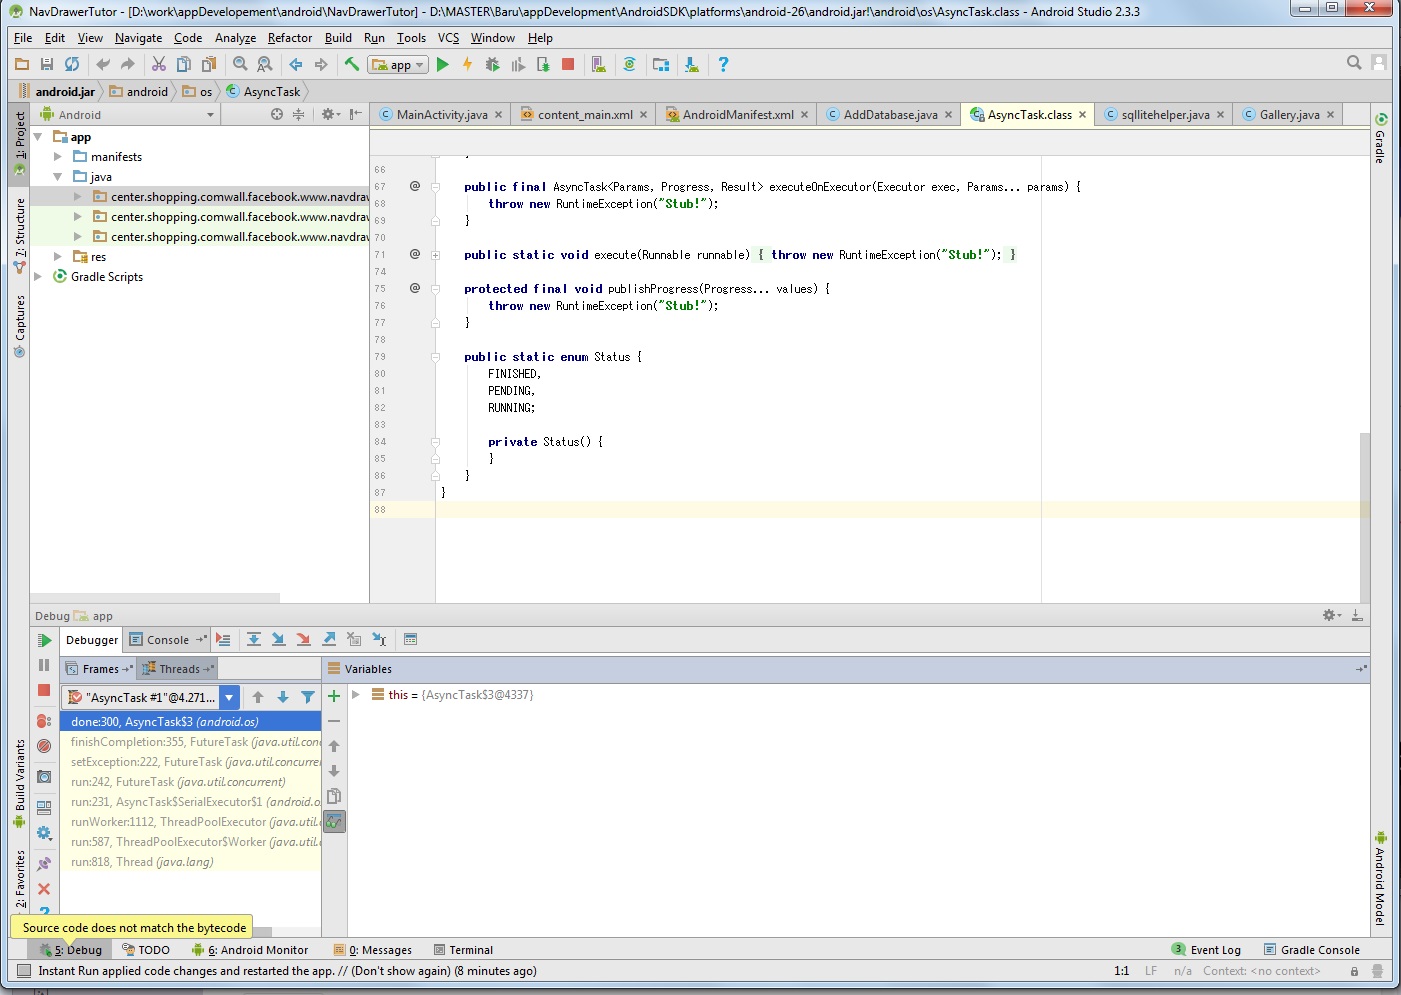
Task: Run the app with green play button
Action: (x=443, y=64)
